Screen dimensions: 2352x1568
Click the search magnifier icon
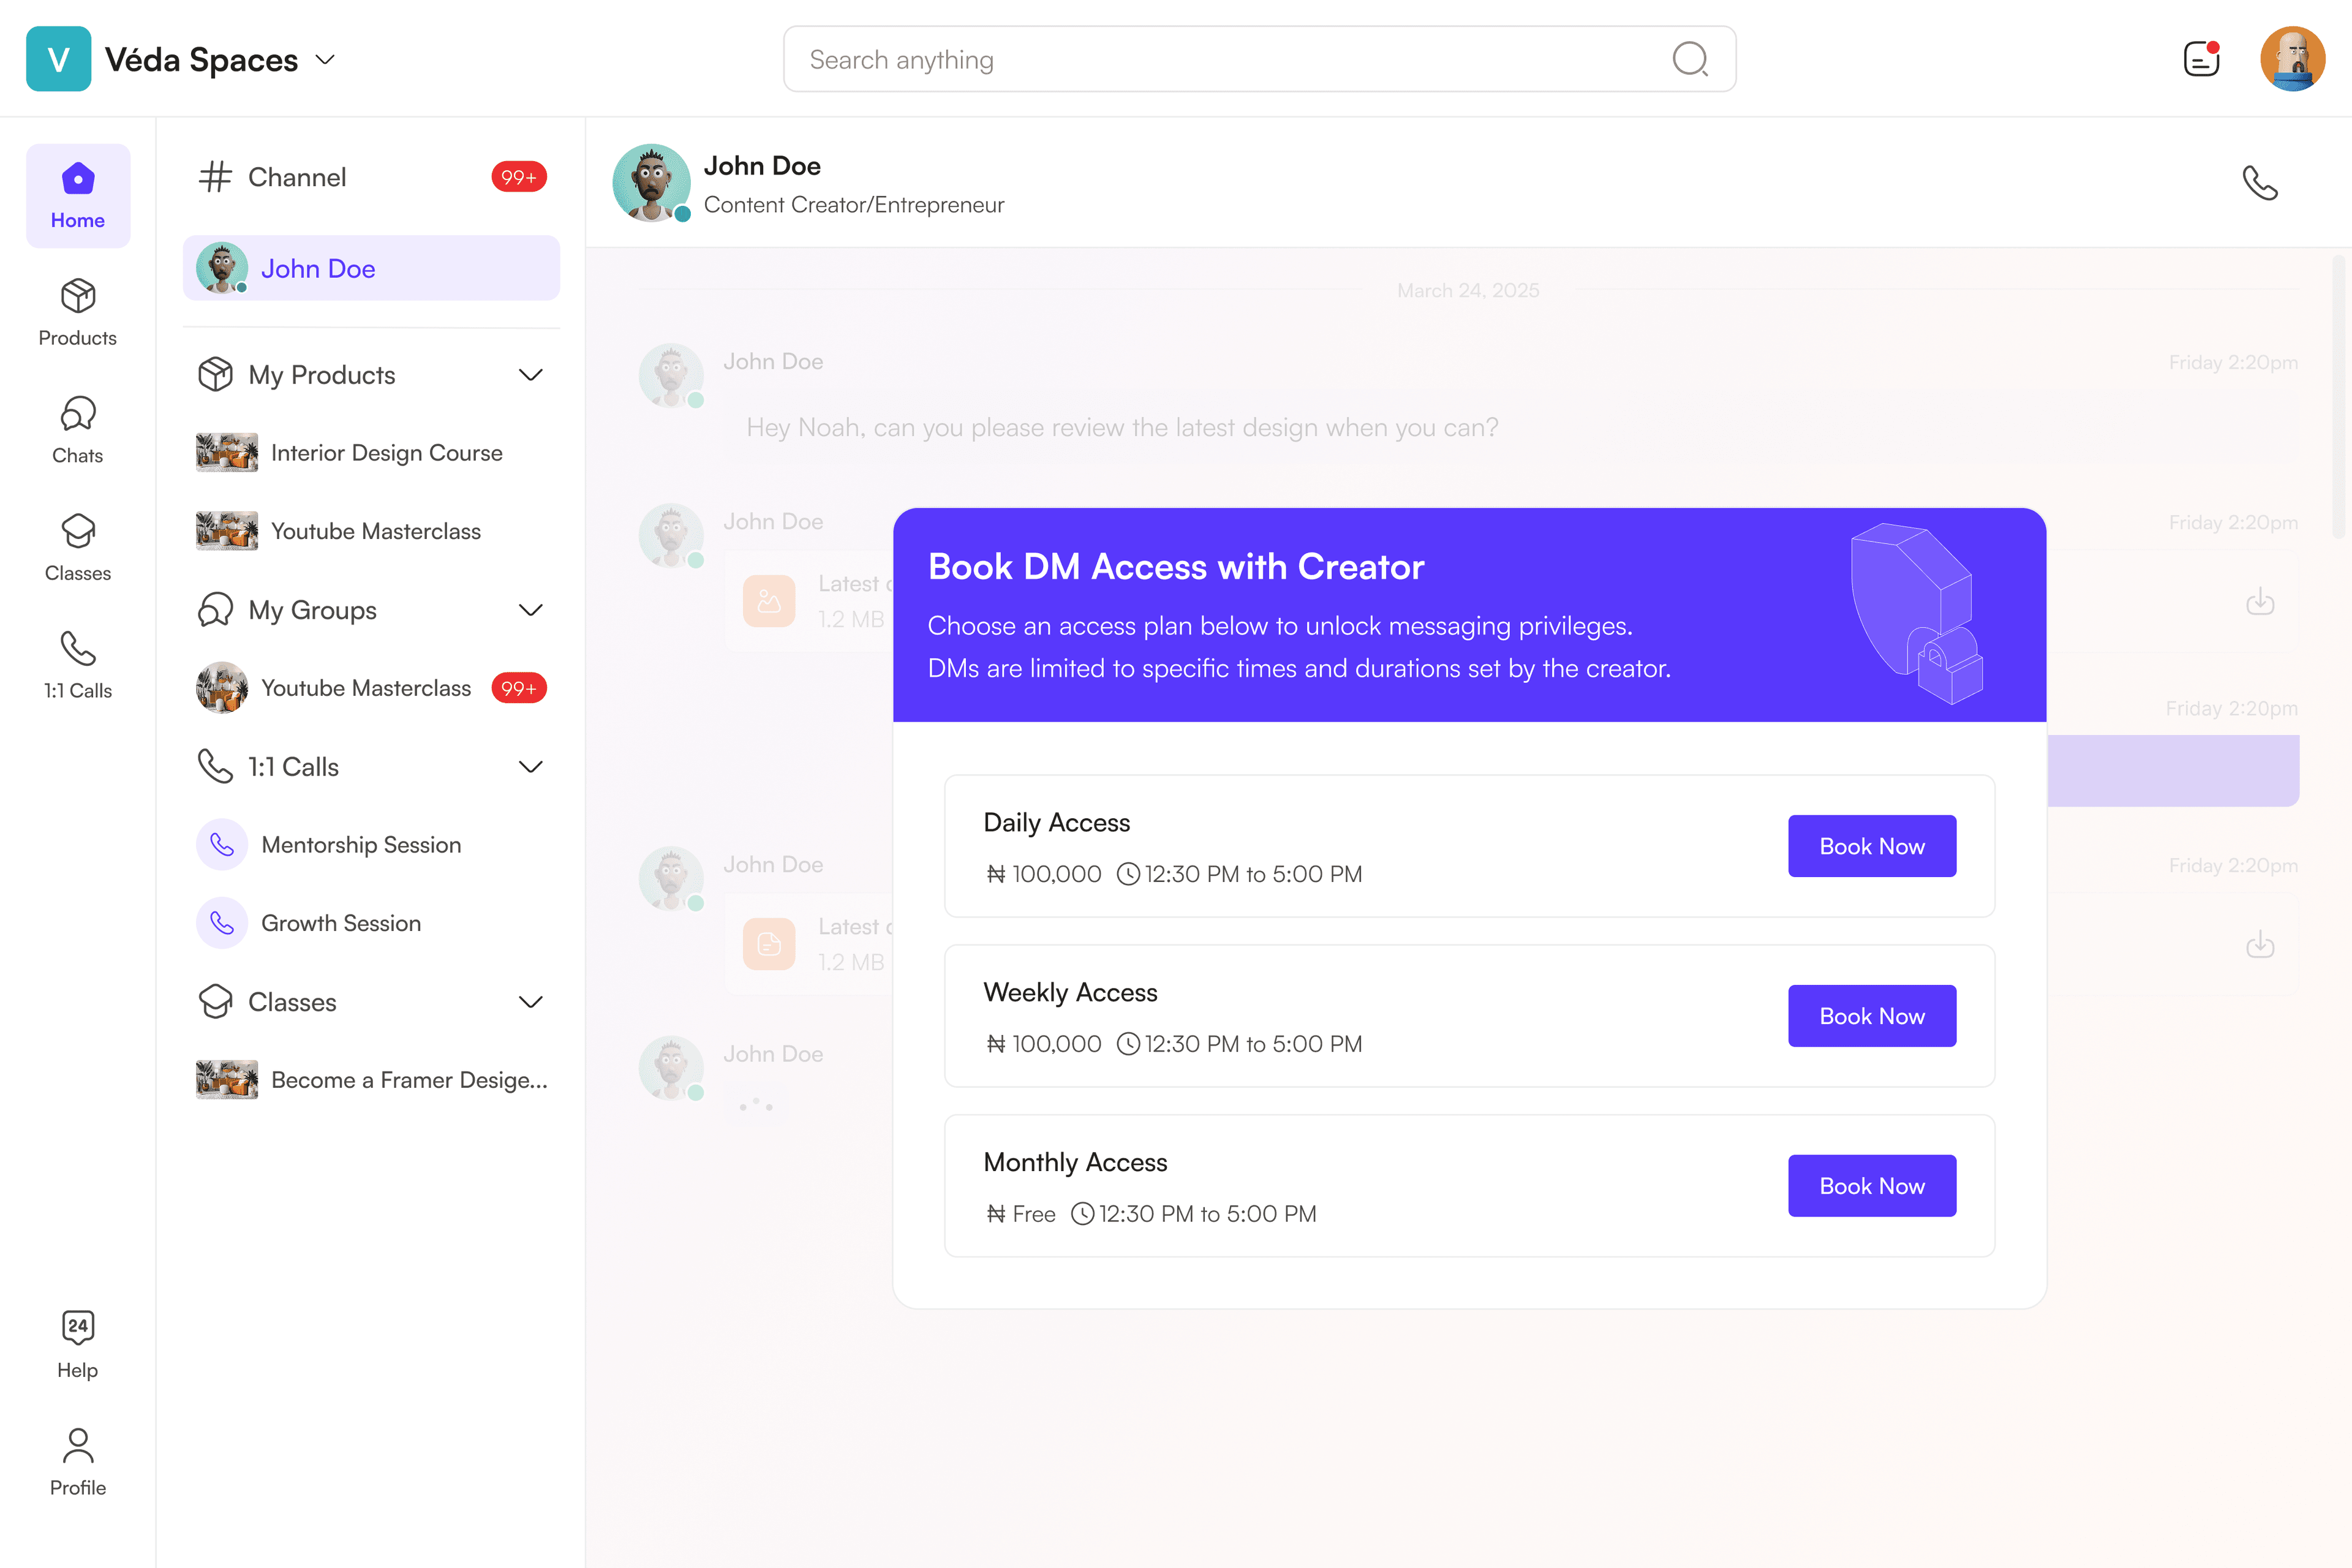click(1690, 59)
